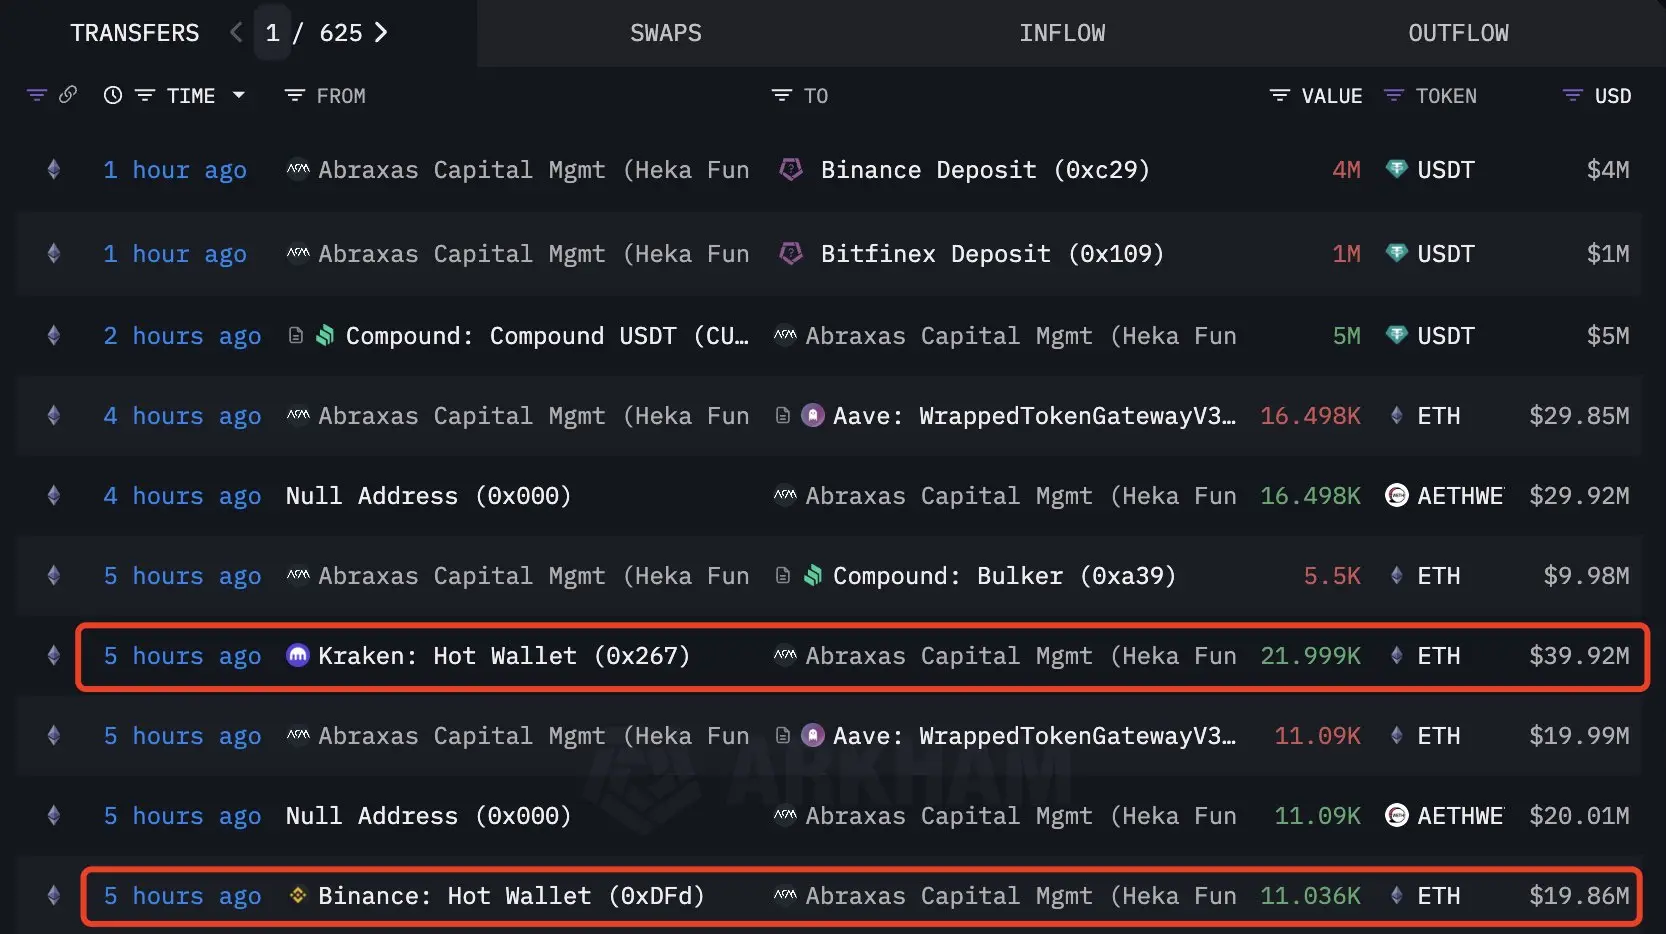Open Compound USDT (CU…) sender
Screen dimensions: 1666x934
point(547,336)
